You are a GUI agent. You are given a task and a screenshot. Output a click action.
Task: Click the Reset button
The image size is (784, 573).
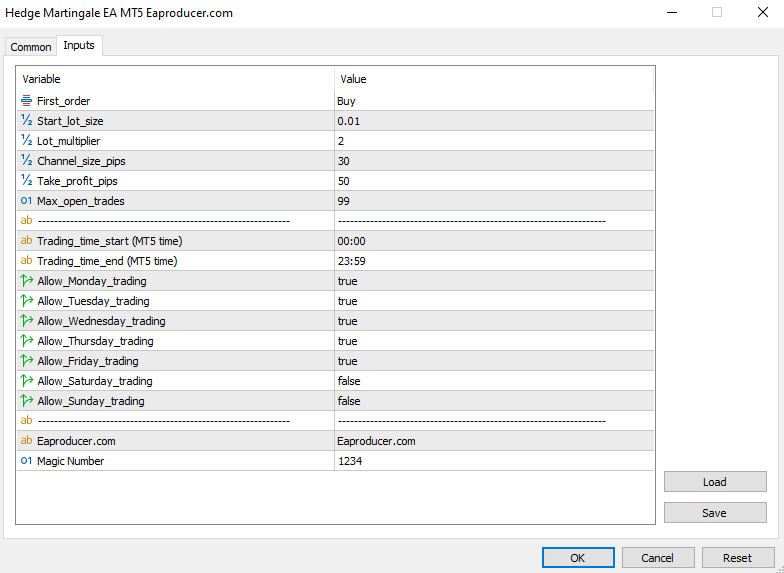[x=738, y=558]
